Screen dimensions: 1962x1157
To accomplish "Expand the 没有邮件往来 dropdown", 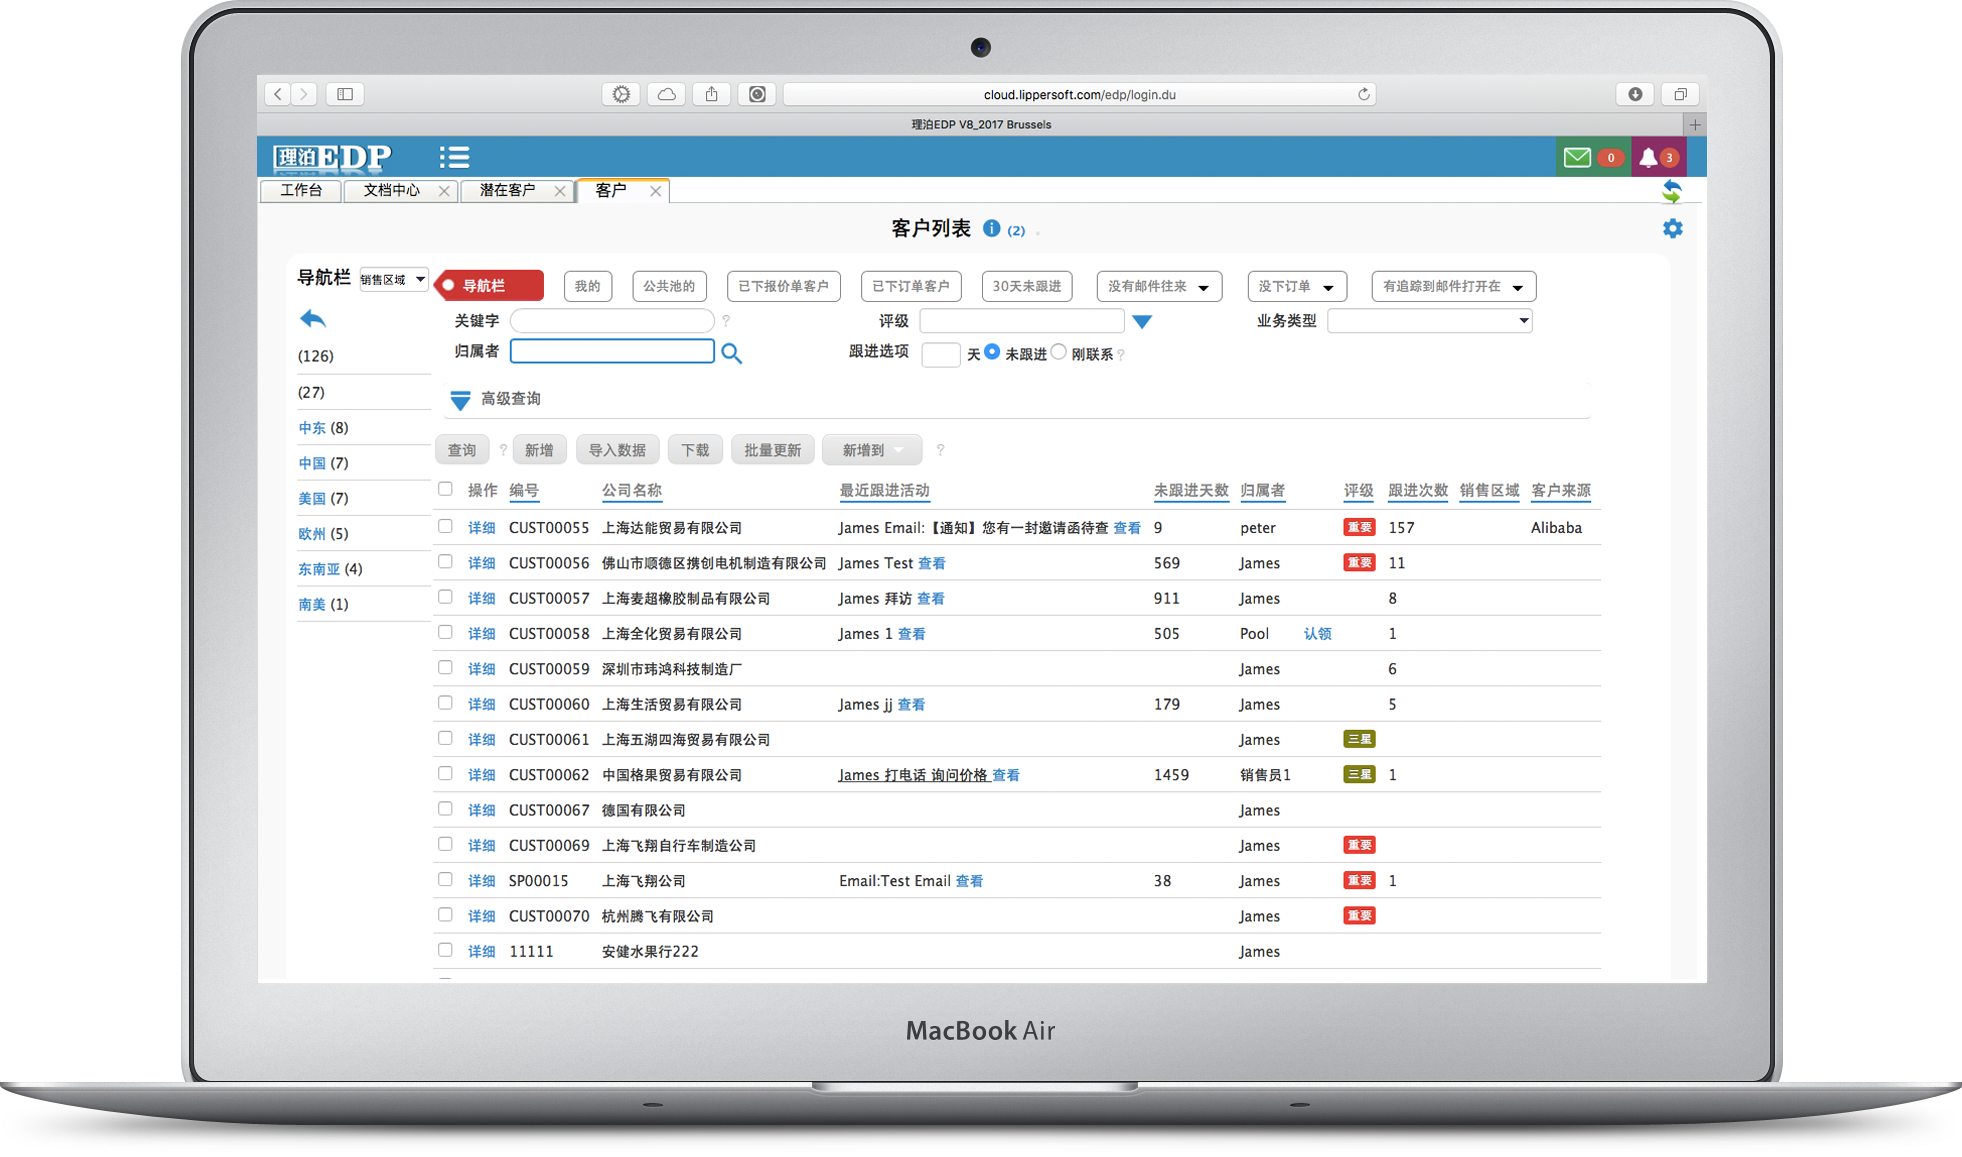I will coord(1158,287).
